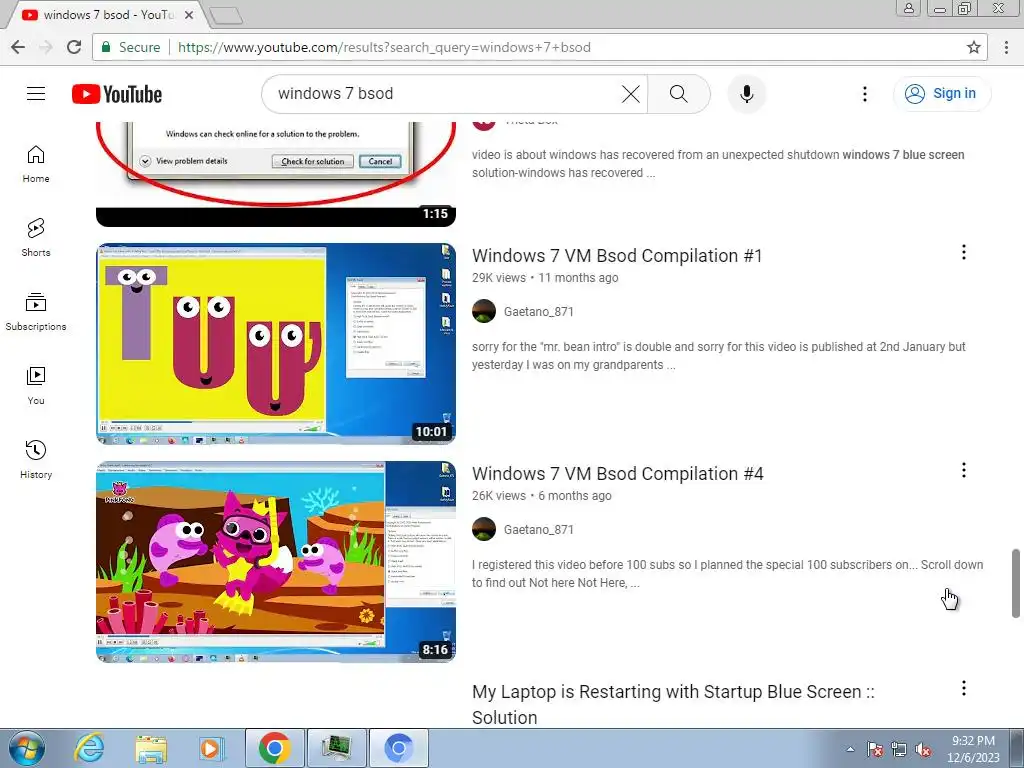Click the magnifier search button
The image size is (1024, 768).
(x=679, y=94)
